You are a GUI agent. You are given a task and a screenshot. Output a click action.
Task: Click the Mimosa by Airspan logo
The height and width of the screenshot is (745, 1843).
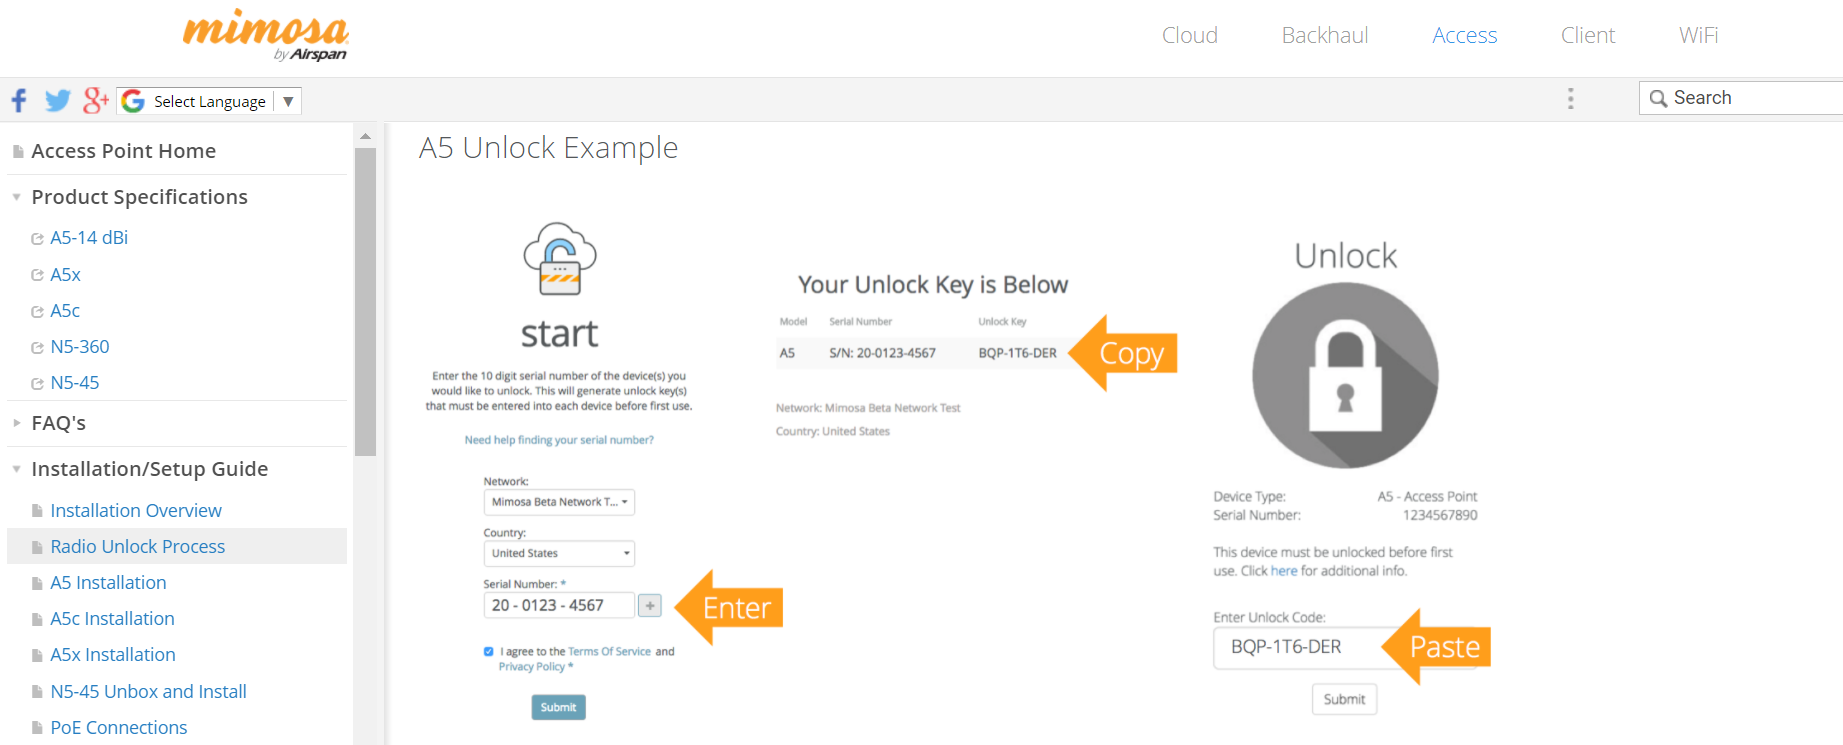coord(266,35)
